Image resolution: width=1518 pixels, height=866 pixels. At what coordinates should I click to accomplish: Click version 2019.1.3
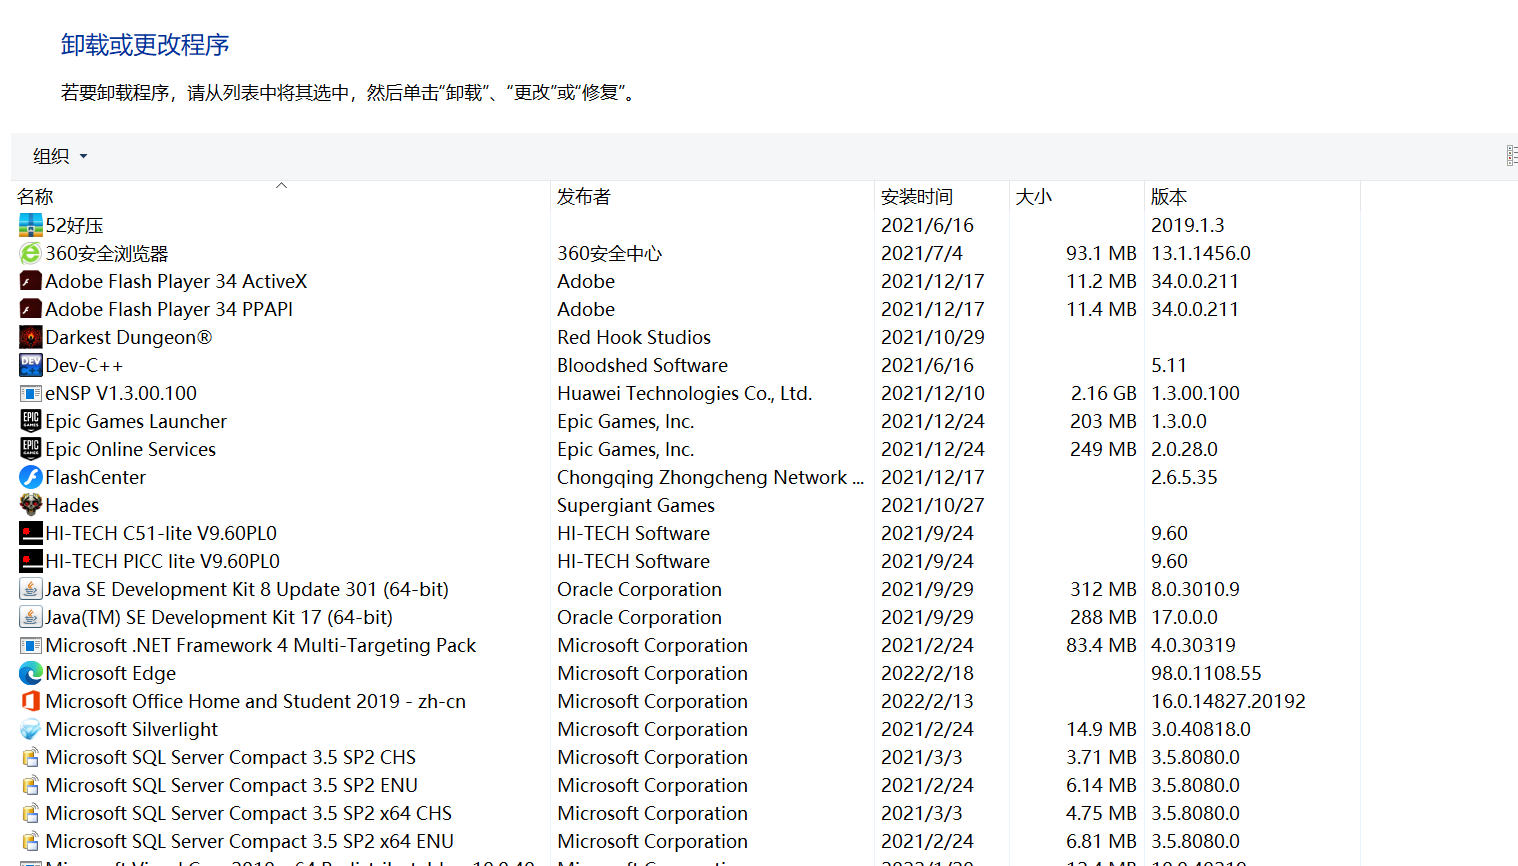click(x=1187, y=225)
